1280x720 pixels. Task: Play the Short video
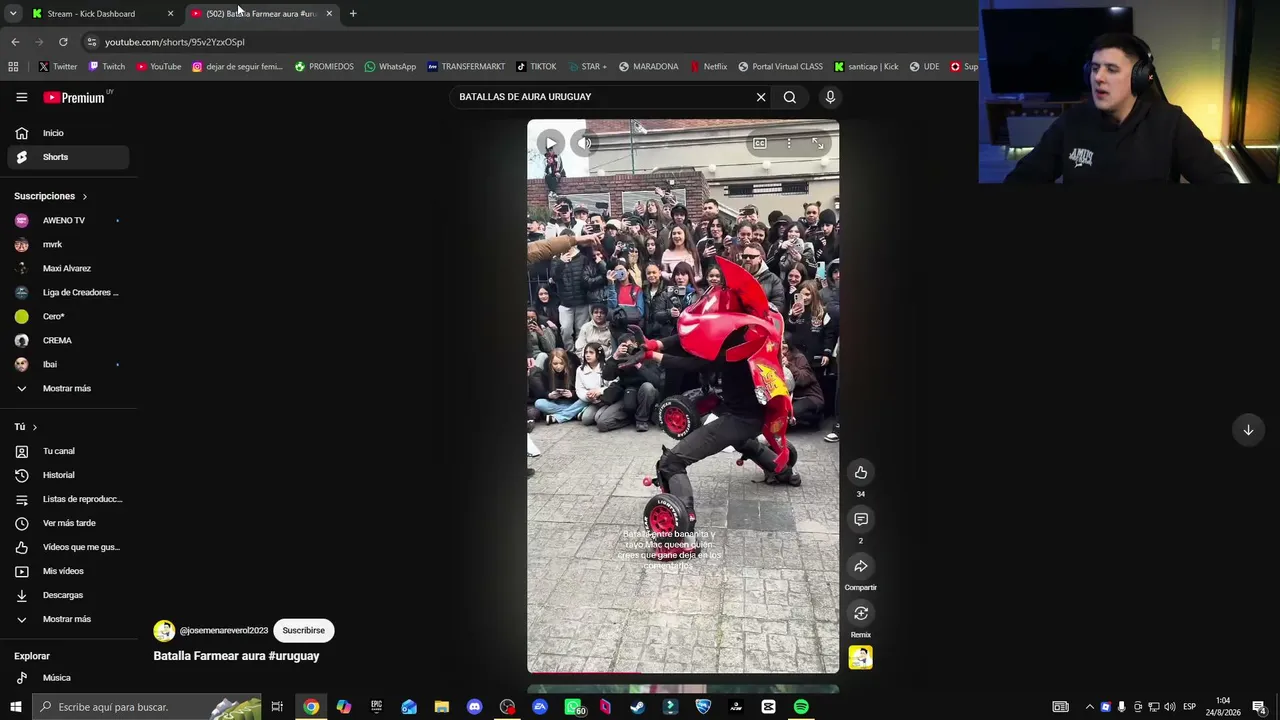[550, 143]
